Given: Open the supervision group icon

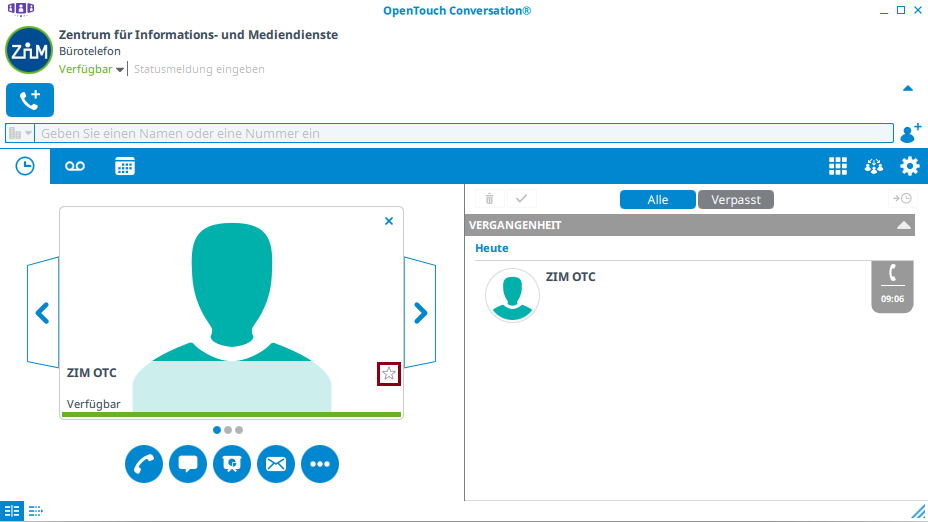Looking at the screenshot, I should tap(874, 167).
